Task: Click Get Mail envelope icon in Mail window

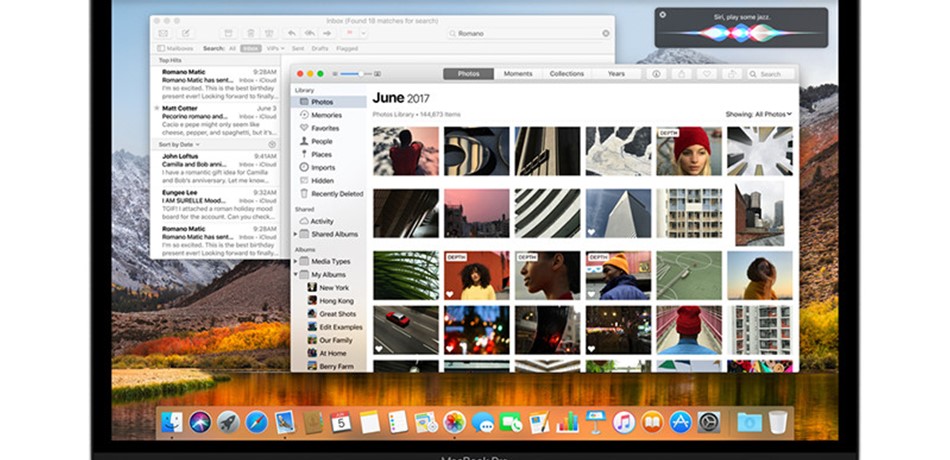Action: (162, 33)
